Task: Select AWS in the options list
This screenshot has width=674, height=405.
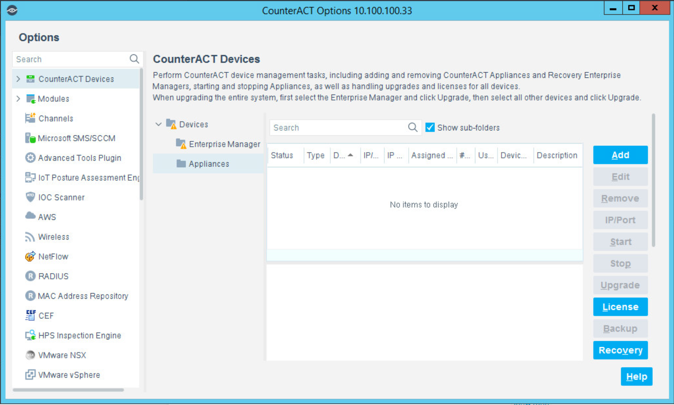Action: pos(47,217)
